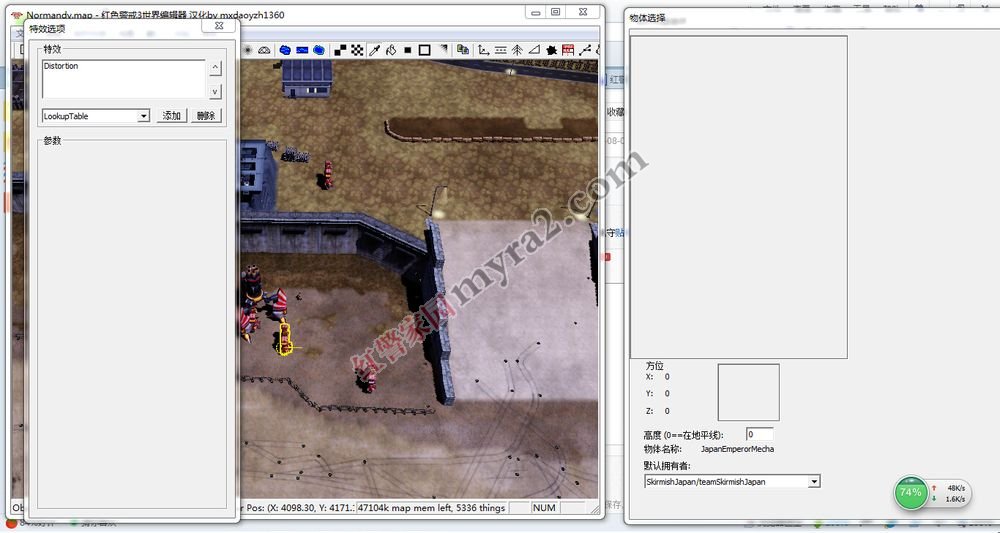
Task: Click the map memory left status text
Action: tap(432, 508)
